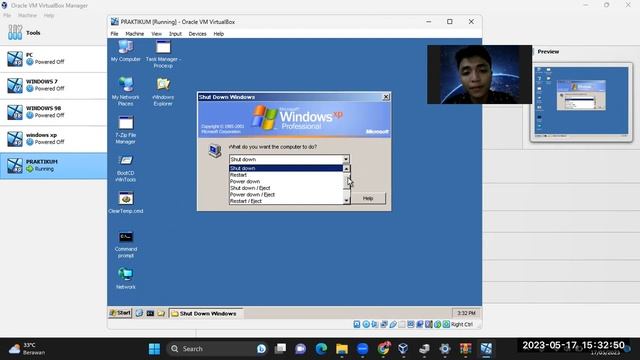Open My Network Places icon
The image size is (640, 360).
pos(125,91)
